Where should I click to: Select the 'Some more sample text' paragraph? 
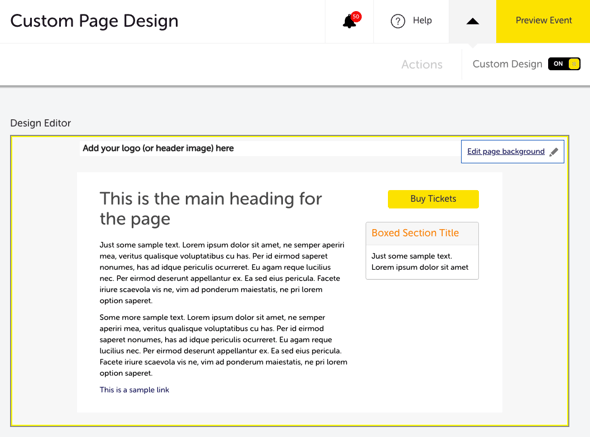224,345
